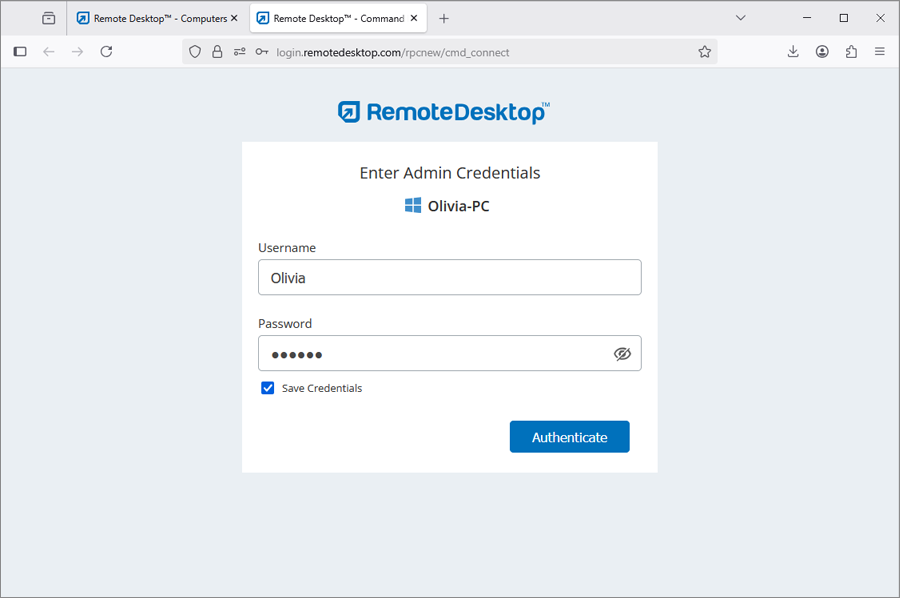
Task: Toggle the browser sidebar
Action: tap(20, 52)
